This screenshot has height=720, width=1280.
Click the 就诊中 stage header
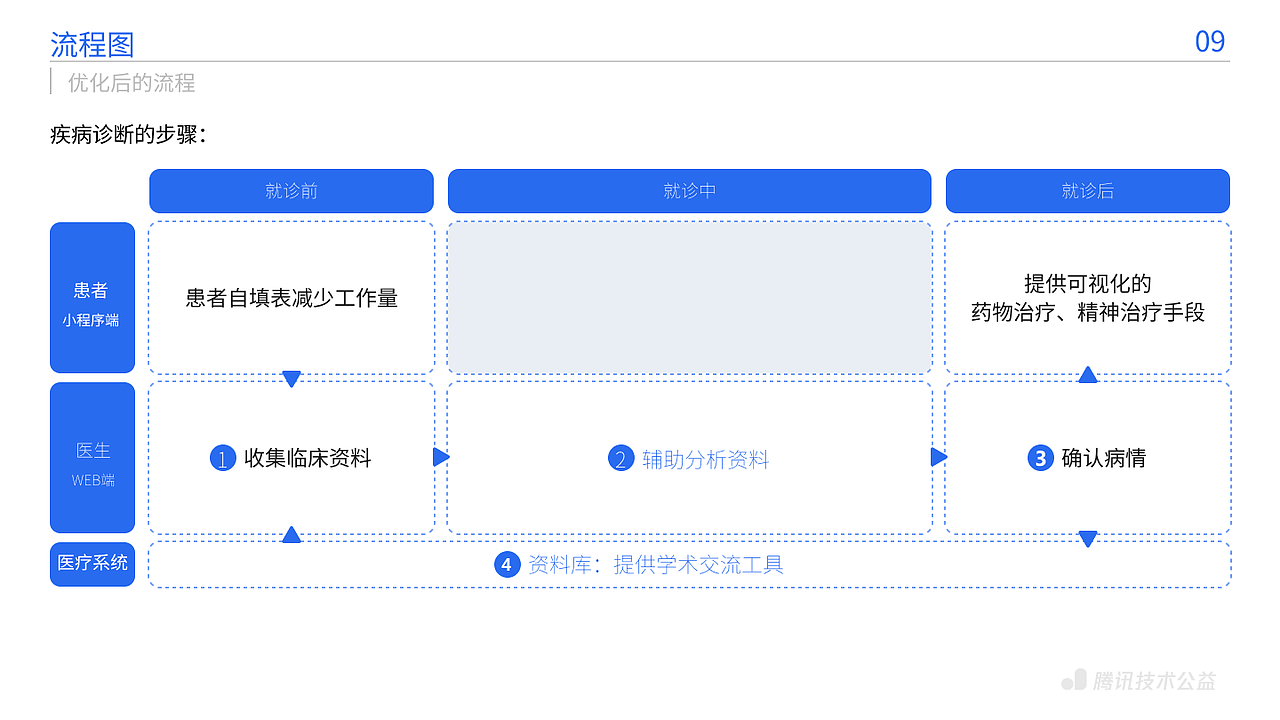point(689,191)
